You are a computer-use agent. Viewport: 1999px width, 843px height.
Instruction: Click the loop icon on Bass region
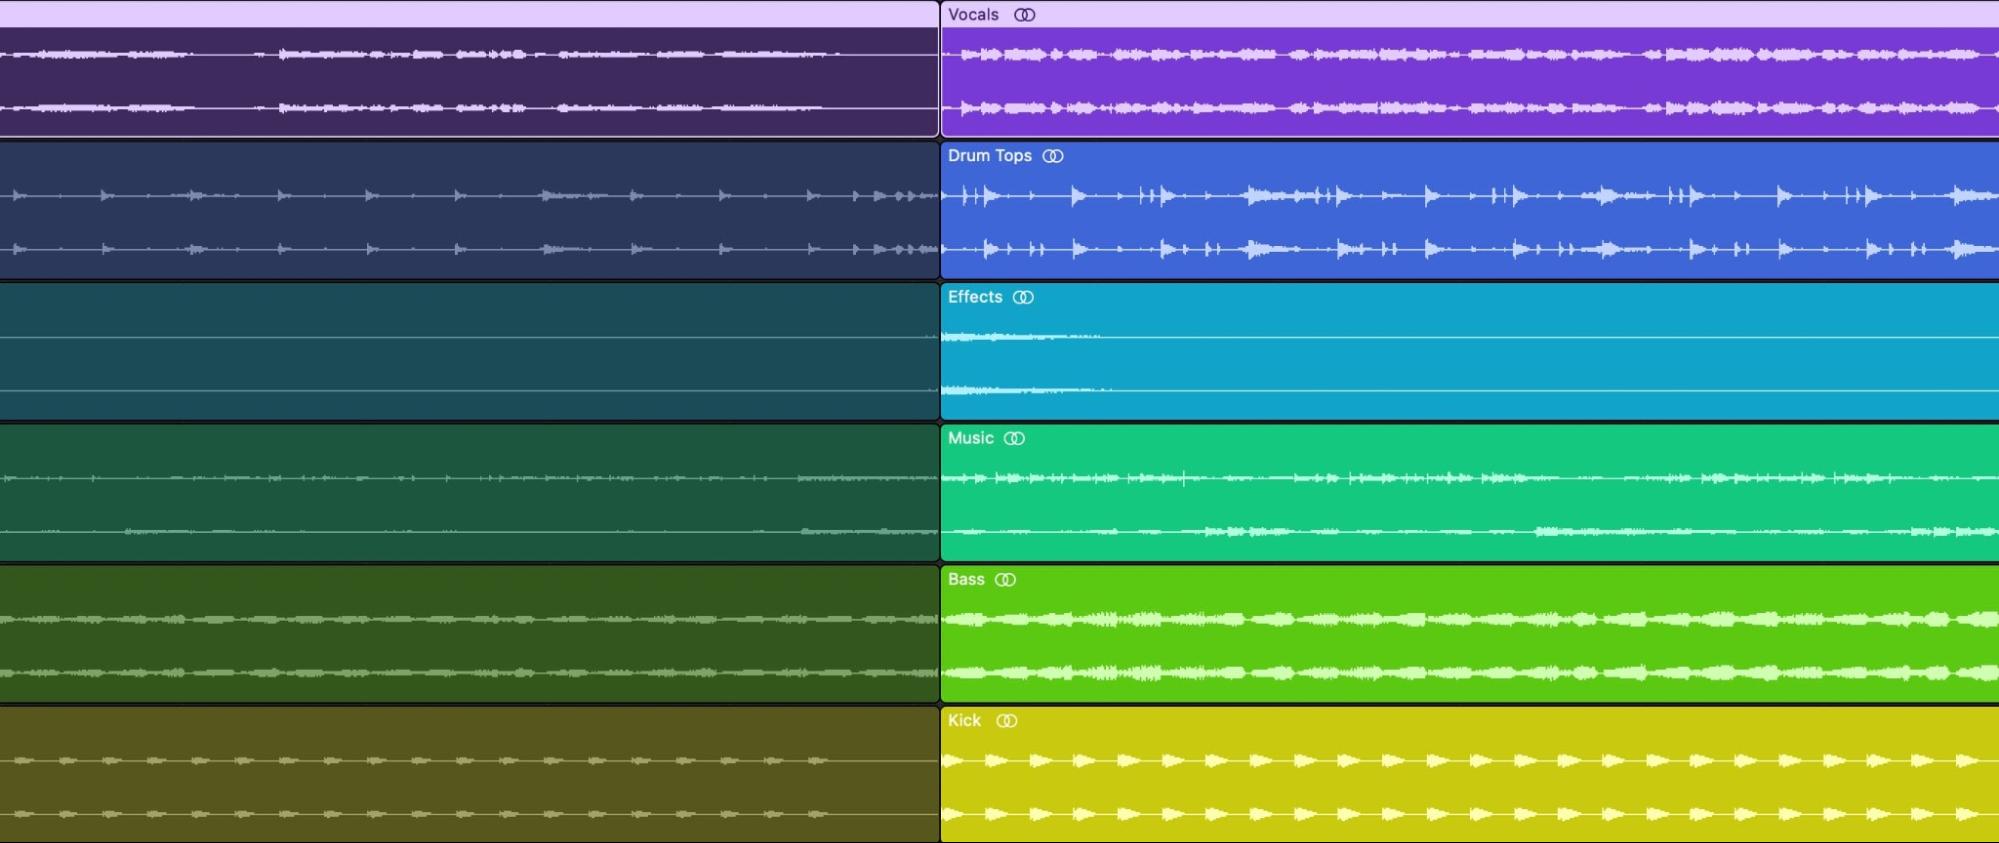click(1005, 580)
